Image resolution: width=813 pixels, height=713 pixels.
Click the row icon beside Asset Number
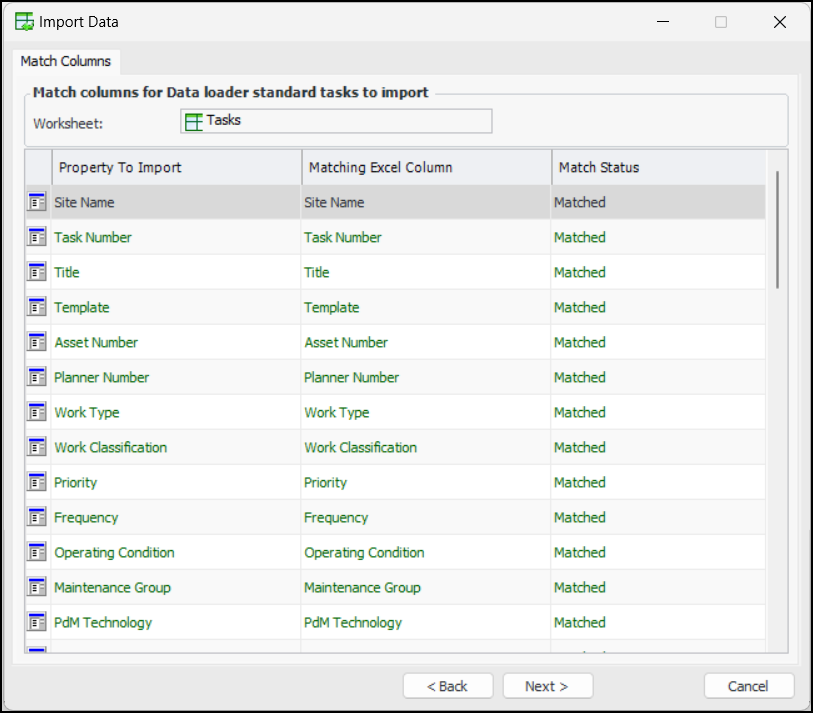pos(37,342)
